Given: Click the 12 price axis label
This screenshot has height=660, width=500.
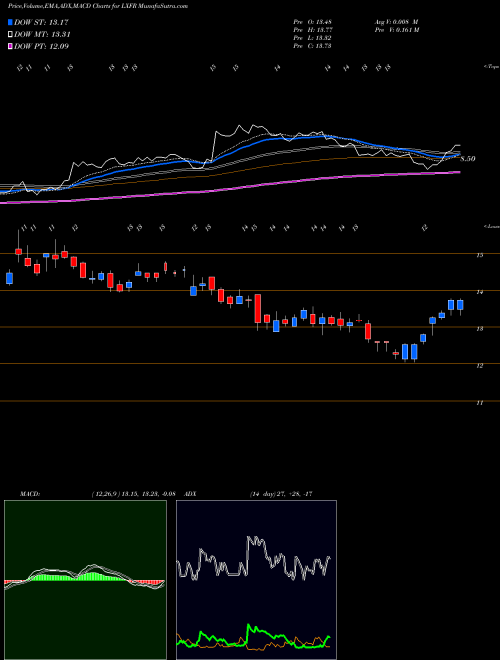Looking at the screenshot, I should [x=479, y=366].
